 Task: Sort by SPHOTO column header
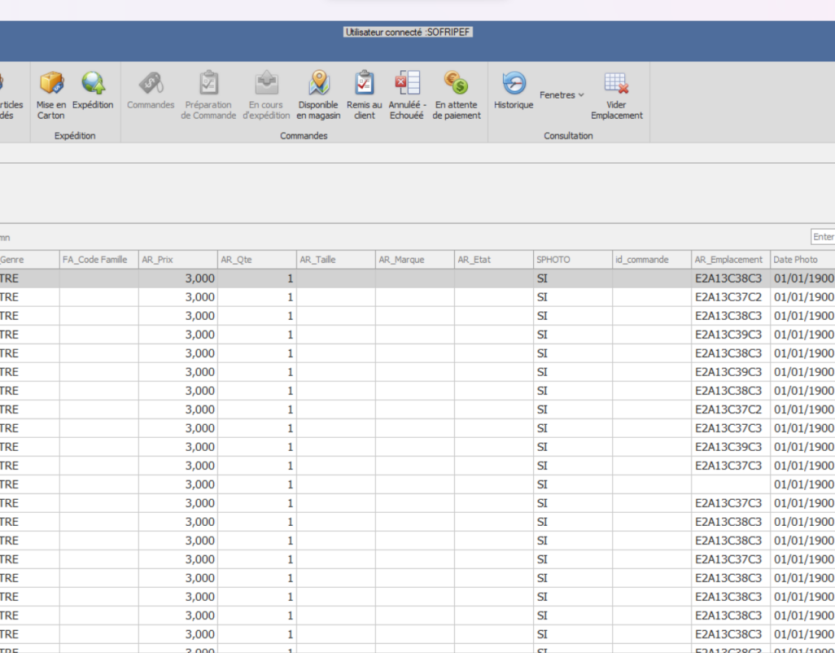[x=572, y=260]
